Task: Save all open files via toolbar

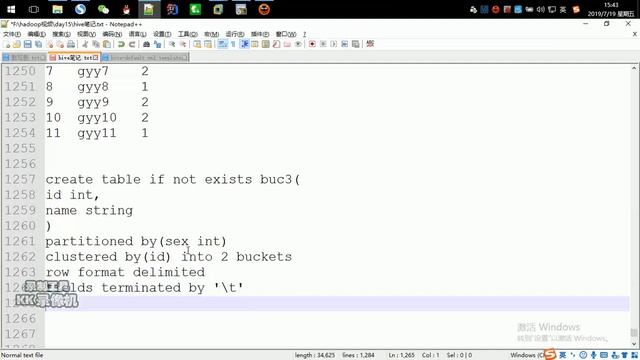Action: (38, 44)
